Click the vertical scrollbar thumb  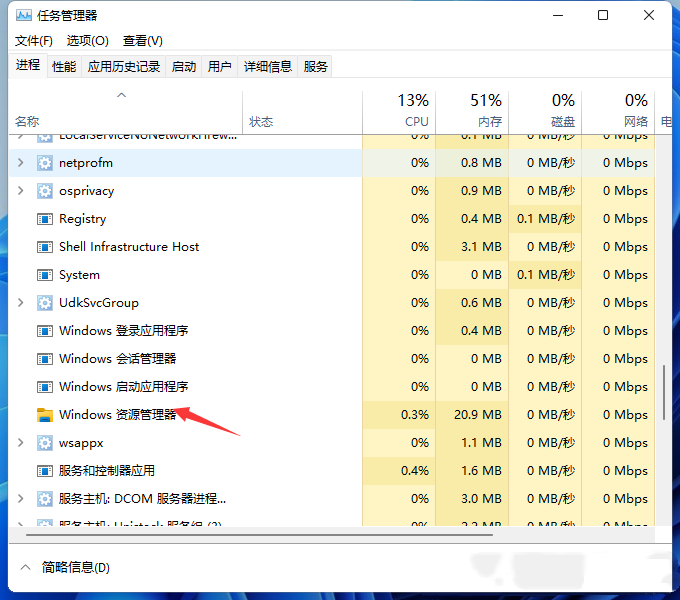point(664,393)
